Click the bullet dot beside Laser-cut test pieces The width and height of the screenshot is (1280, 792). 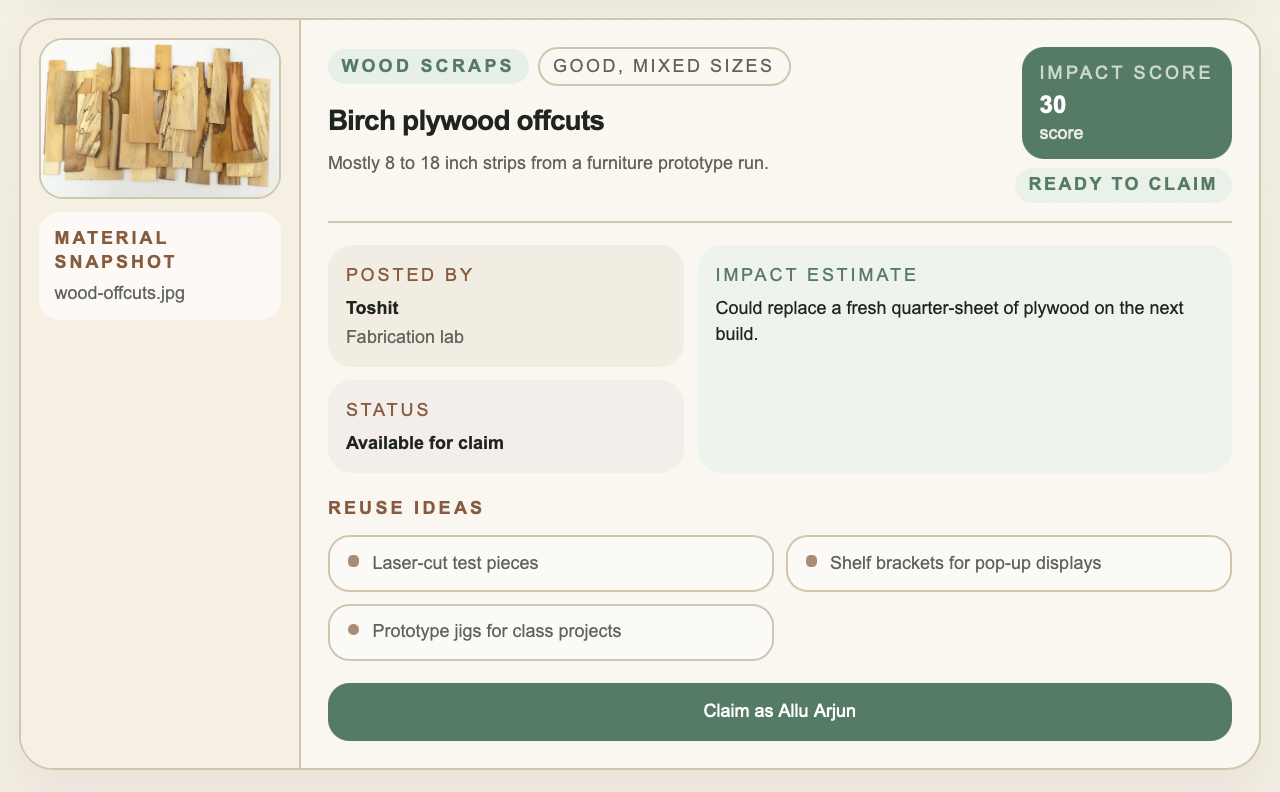[x=353, y=561]
